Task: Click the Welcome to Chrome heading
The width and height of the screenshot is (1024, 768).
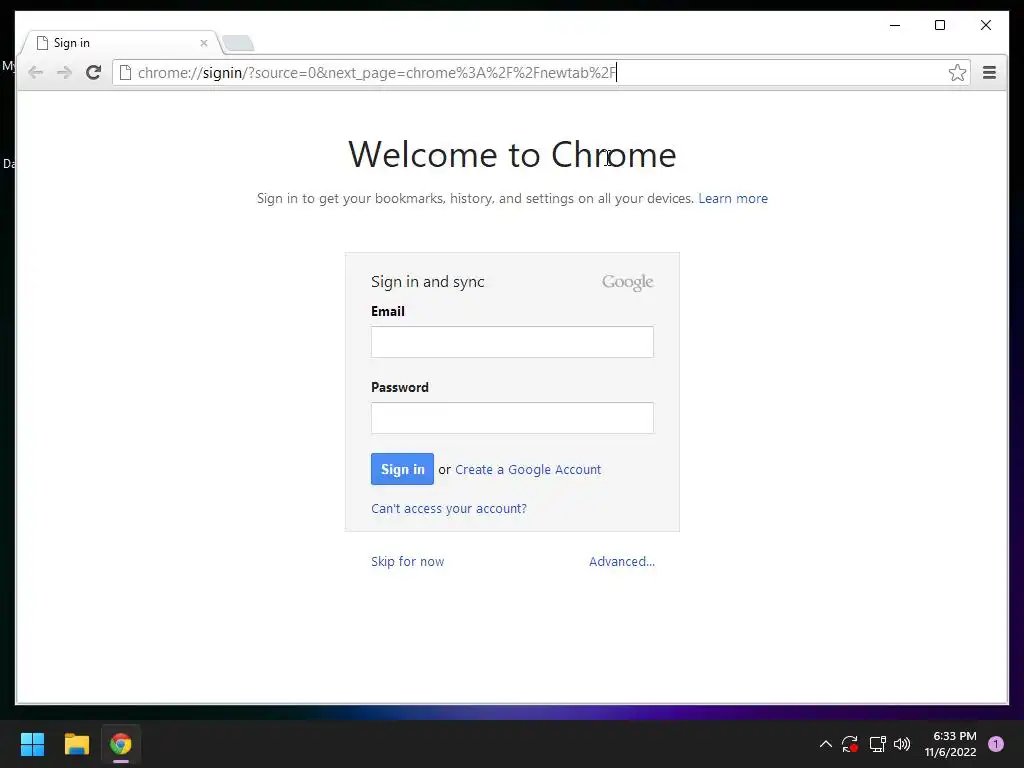Action: click(512, 155)
